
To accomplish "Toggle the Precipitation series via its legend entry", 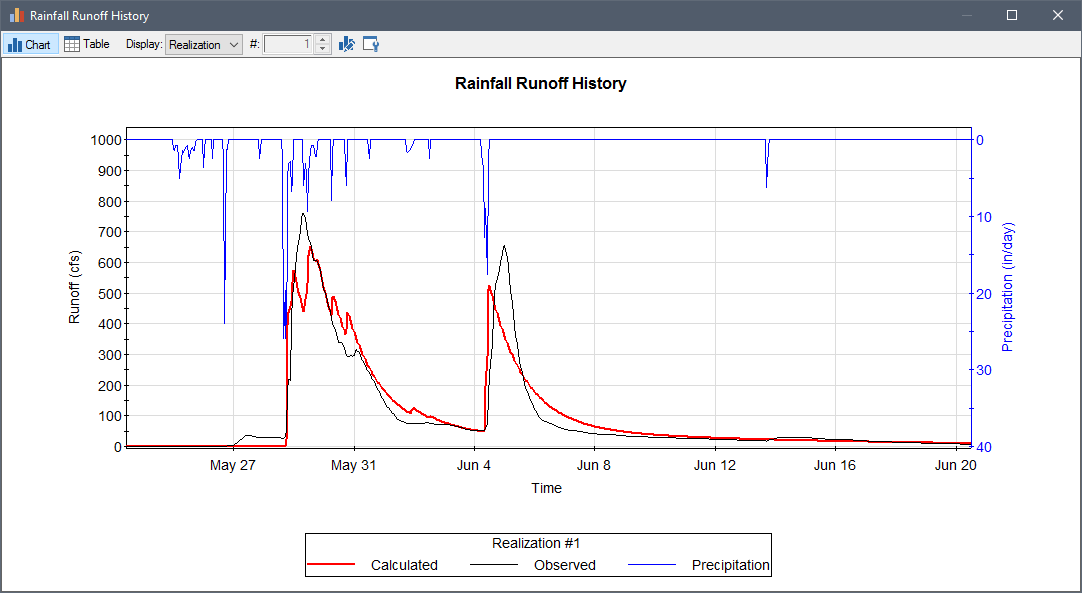I will [728, 565].
